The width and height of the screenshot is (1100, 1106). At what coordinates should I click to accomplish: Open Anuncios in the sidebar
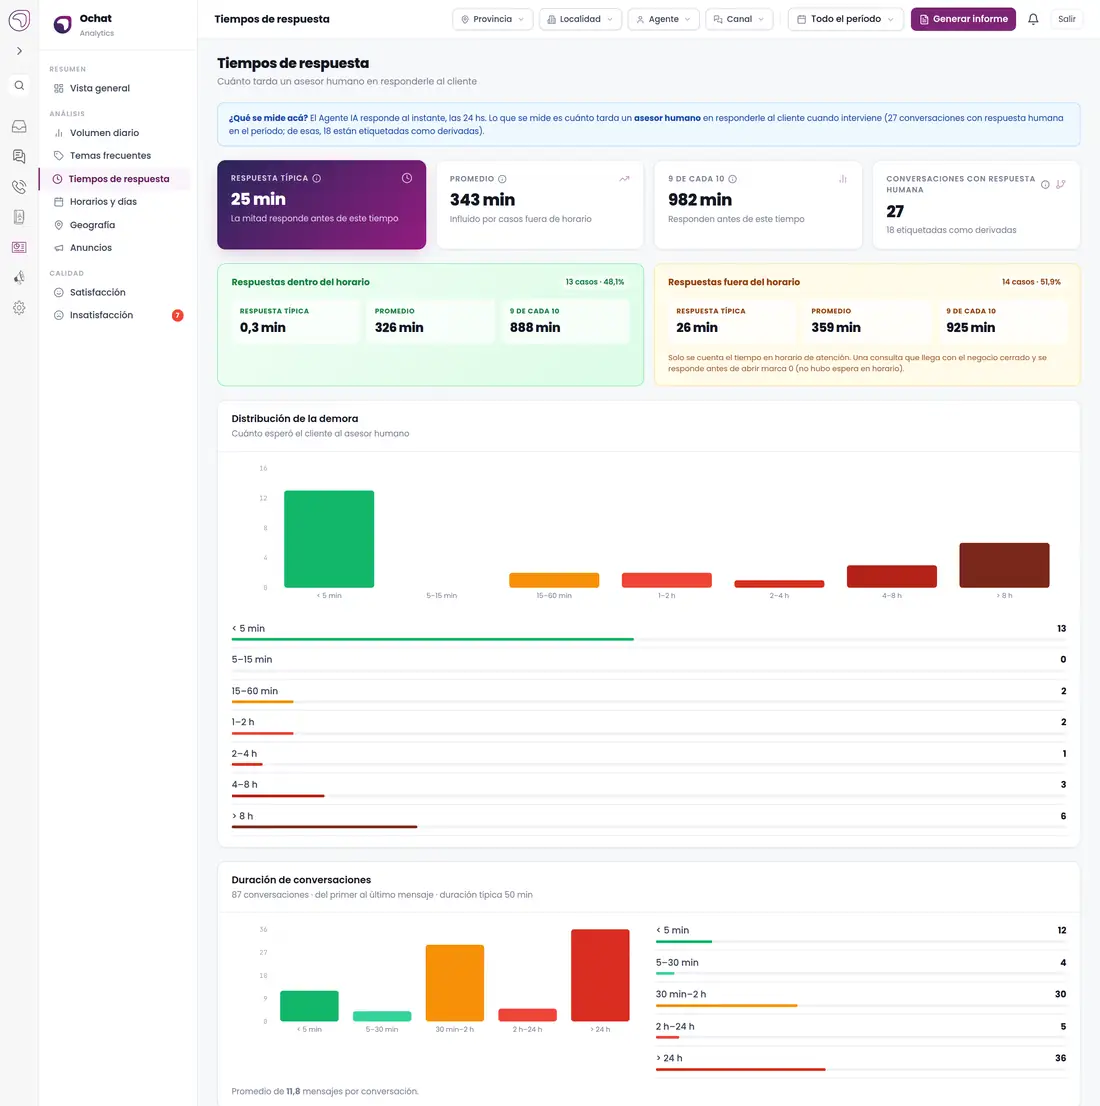tap(114, 248)
